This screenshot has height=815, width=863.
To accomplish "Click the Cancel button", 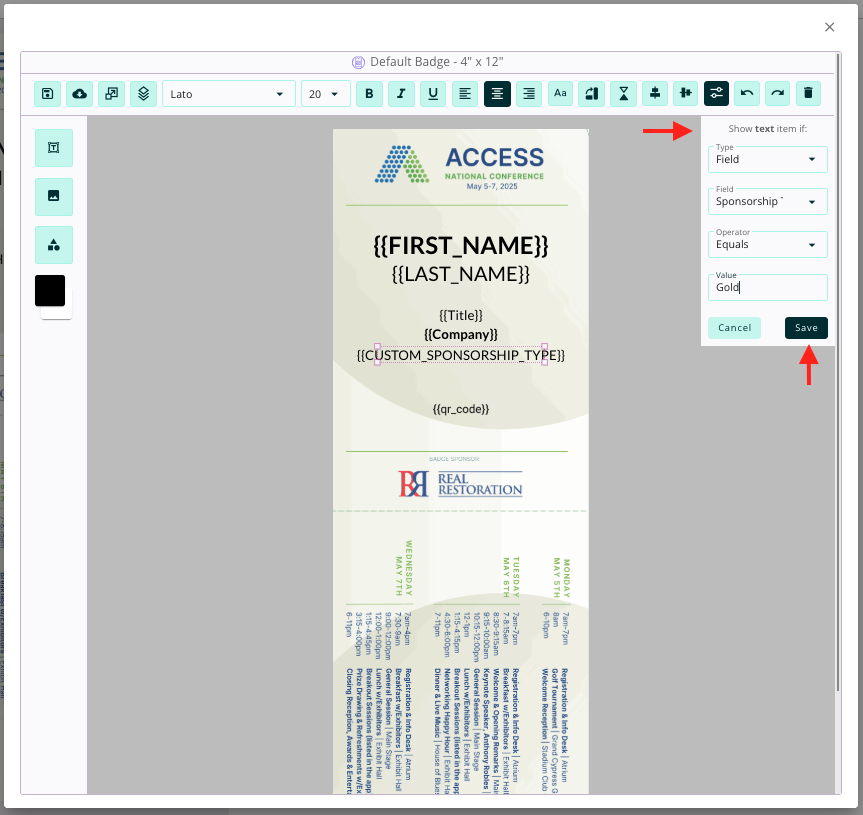I will tap(734, 328).
